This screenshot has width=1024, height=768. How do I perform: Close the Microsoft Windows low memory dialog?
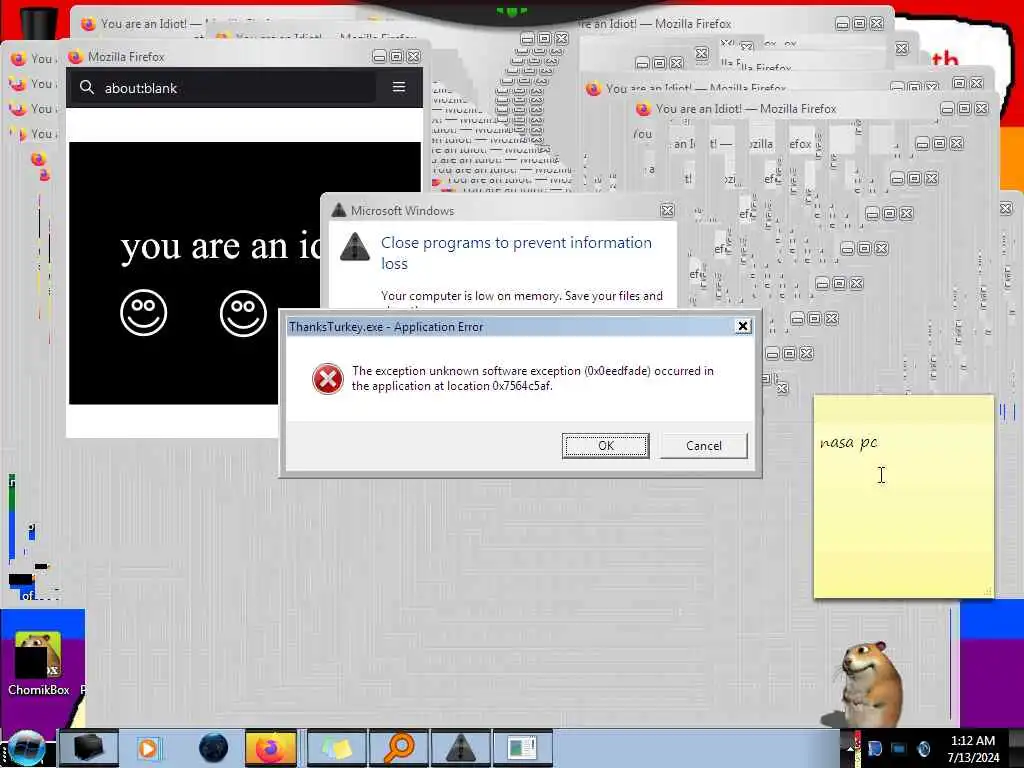(667, 210)
